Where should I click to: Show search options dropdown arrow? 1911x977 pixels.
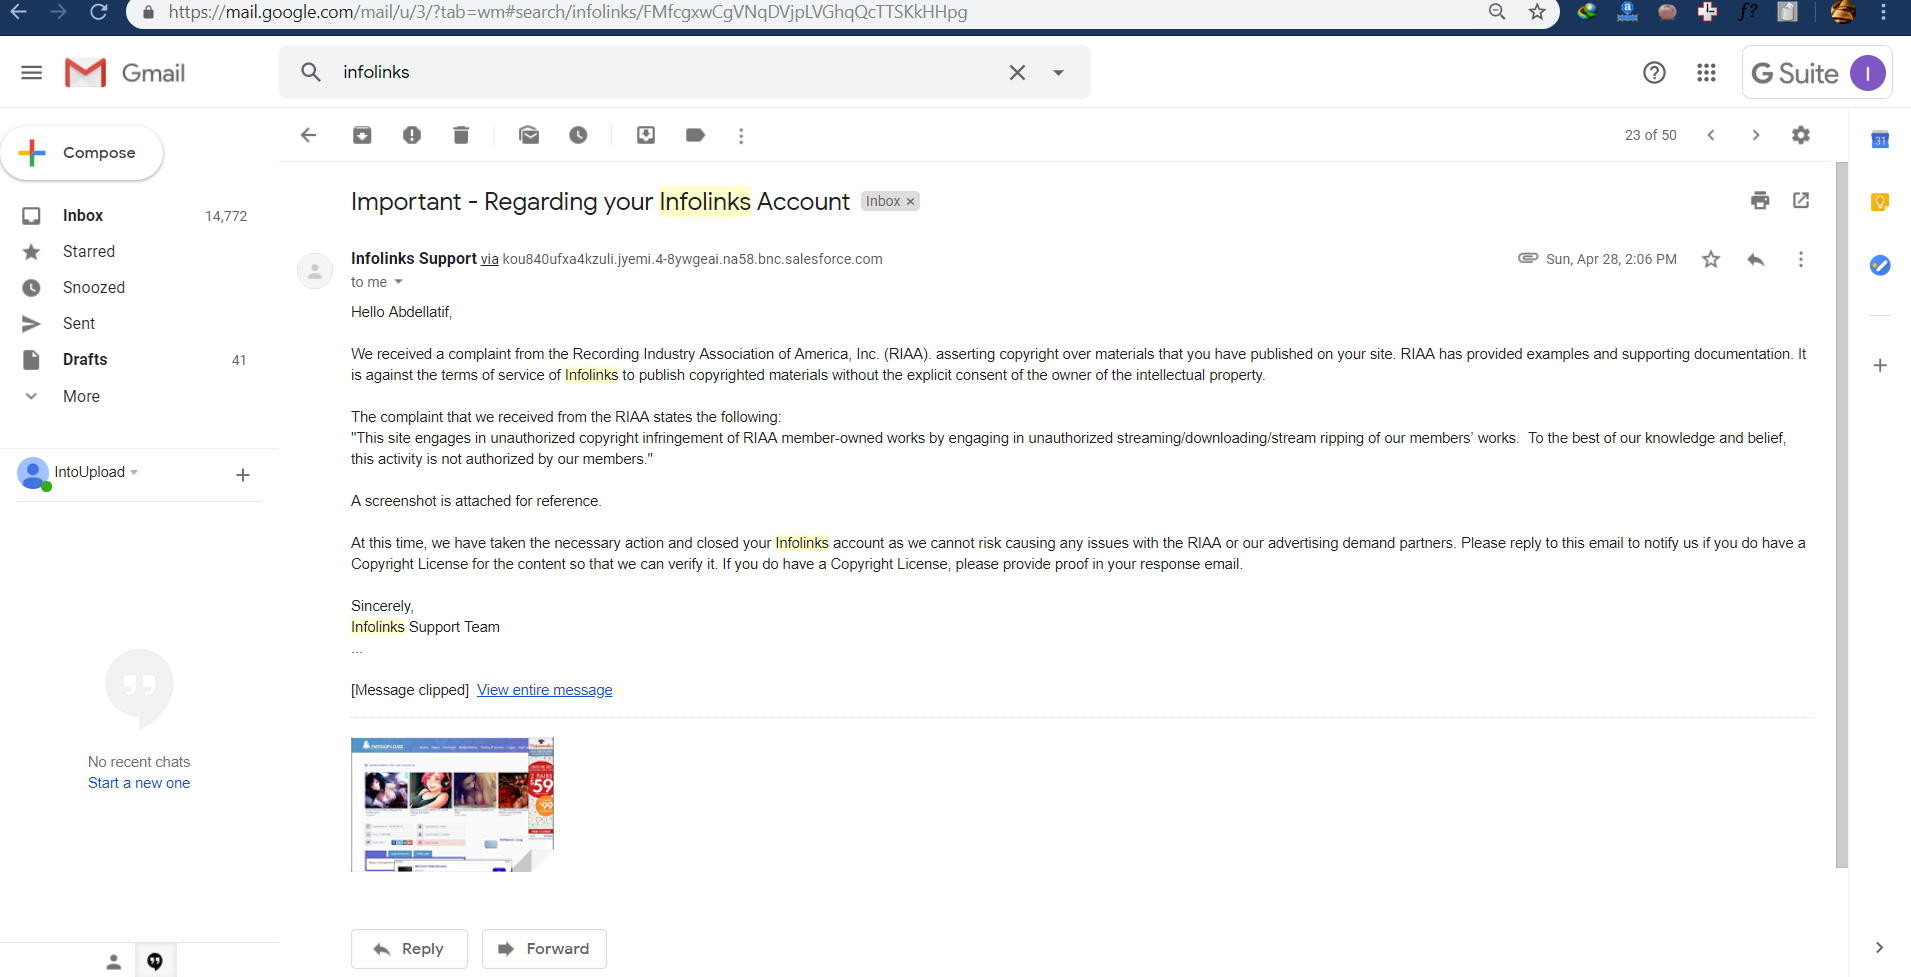[x=1058, y=72]
